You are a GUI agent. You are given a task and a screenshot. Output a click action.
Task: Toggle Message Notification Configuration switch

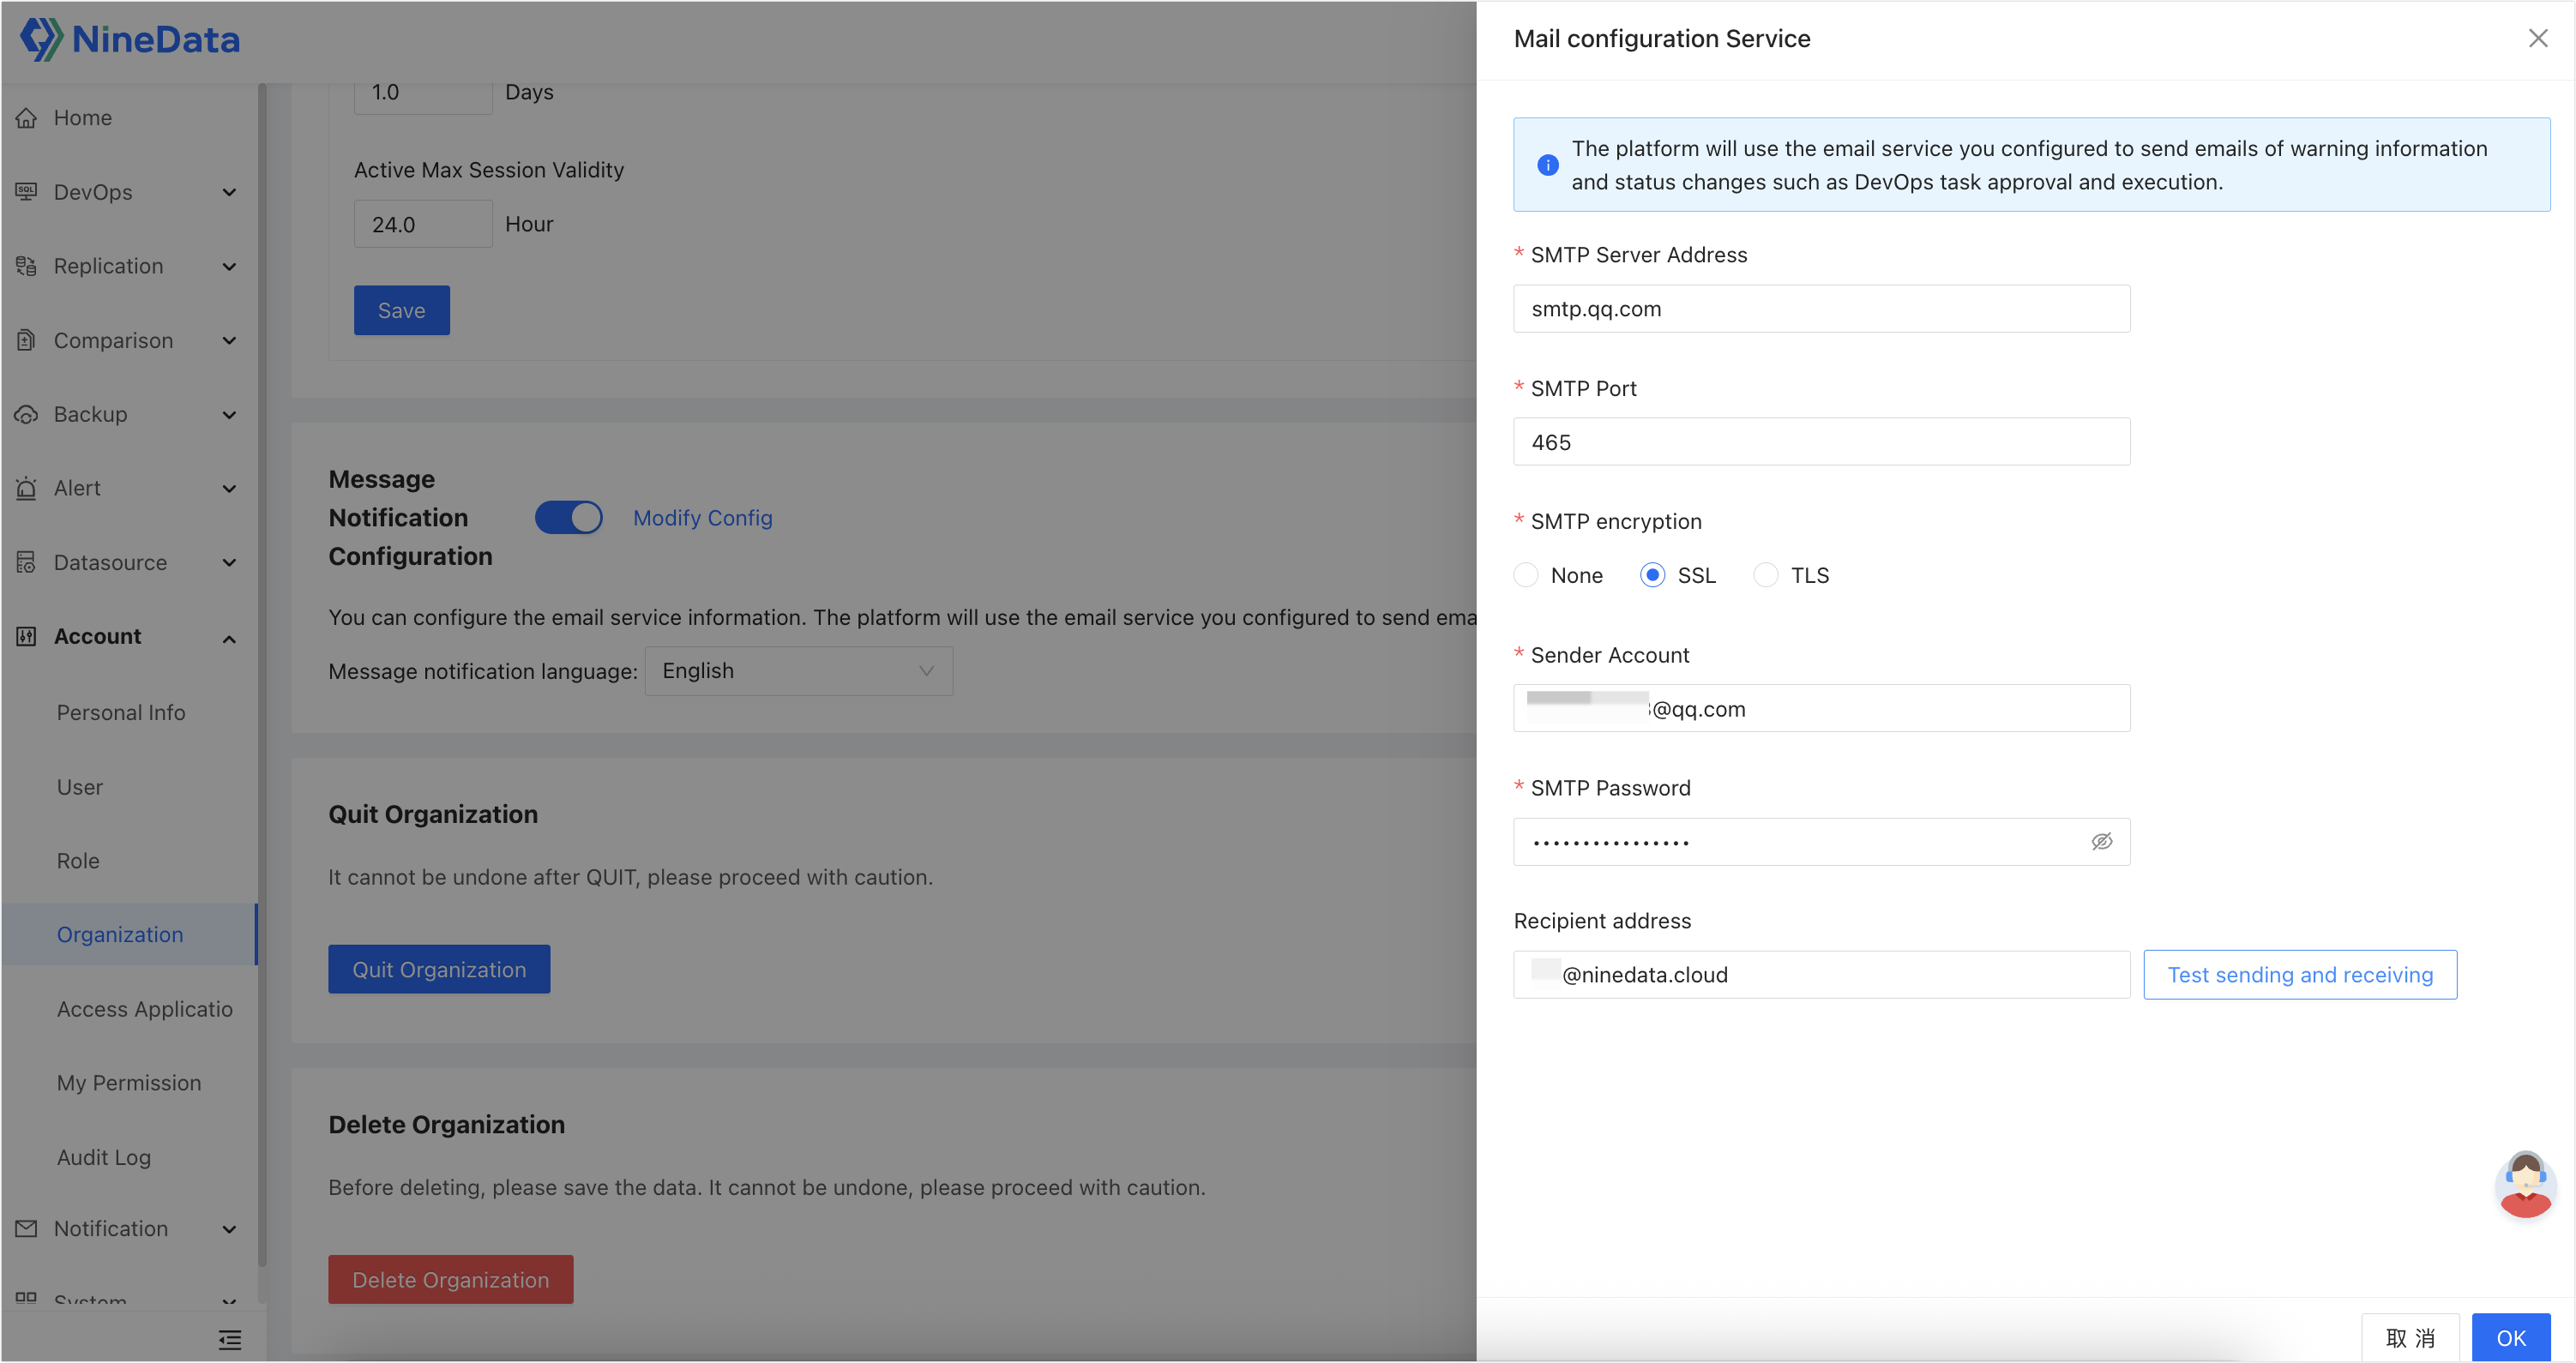568,518
